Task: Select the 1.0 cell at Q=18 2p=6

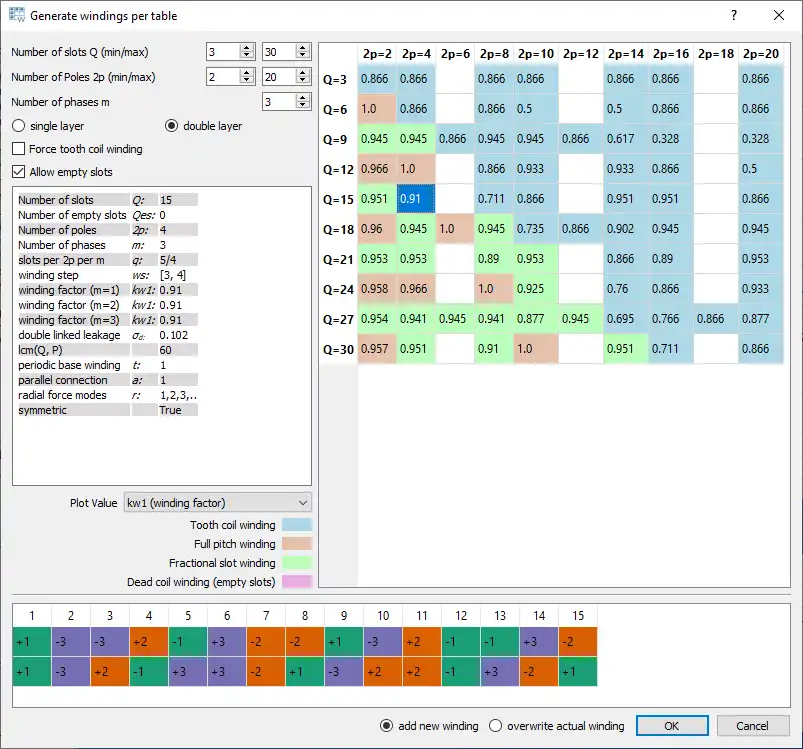Action: click(455, 228)
